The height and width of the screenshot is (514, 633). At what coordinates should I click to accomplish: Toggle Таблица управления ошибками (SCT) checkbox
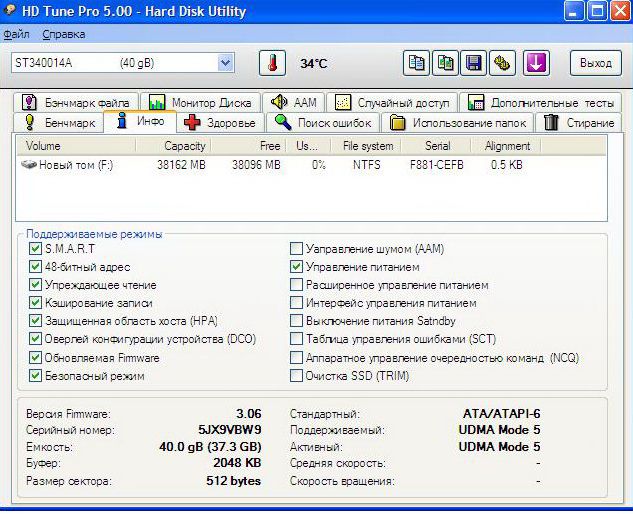(x=296, y=339)
